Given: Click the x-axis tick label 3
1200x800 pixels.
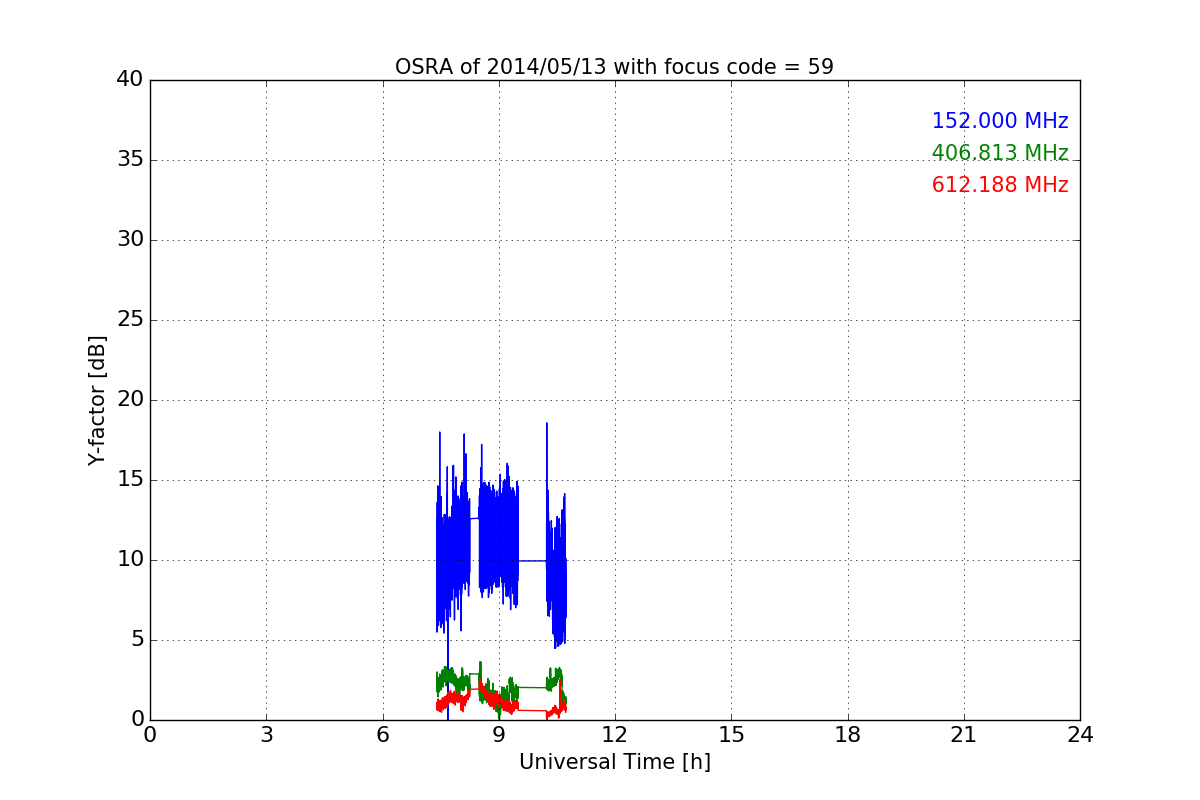Looking at the screenshot, I should point(266,734).
